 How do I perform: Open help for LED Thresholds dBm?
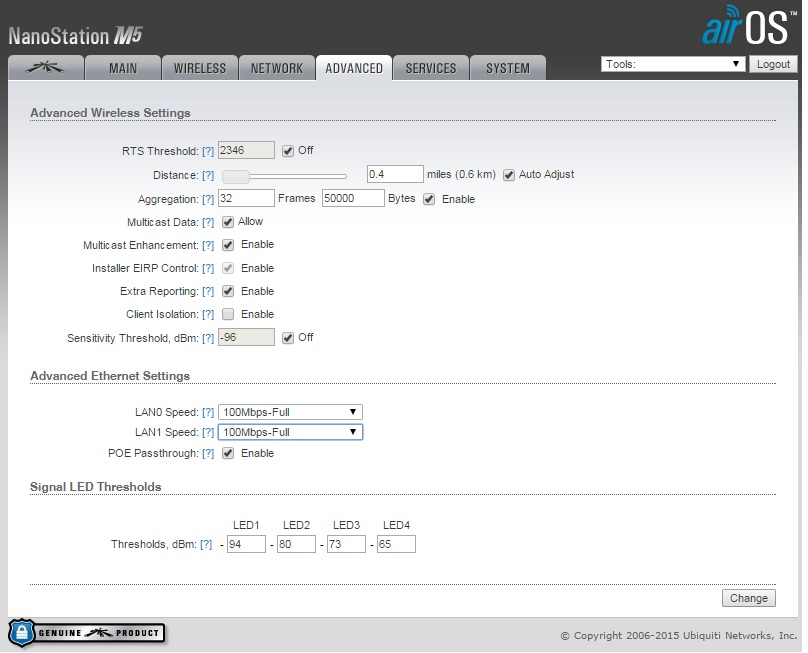point(206,544)
